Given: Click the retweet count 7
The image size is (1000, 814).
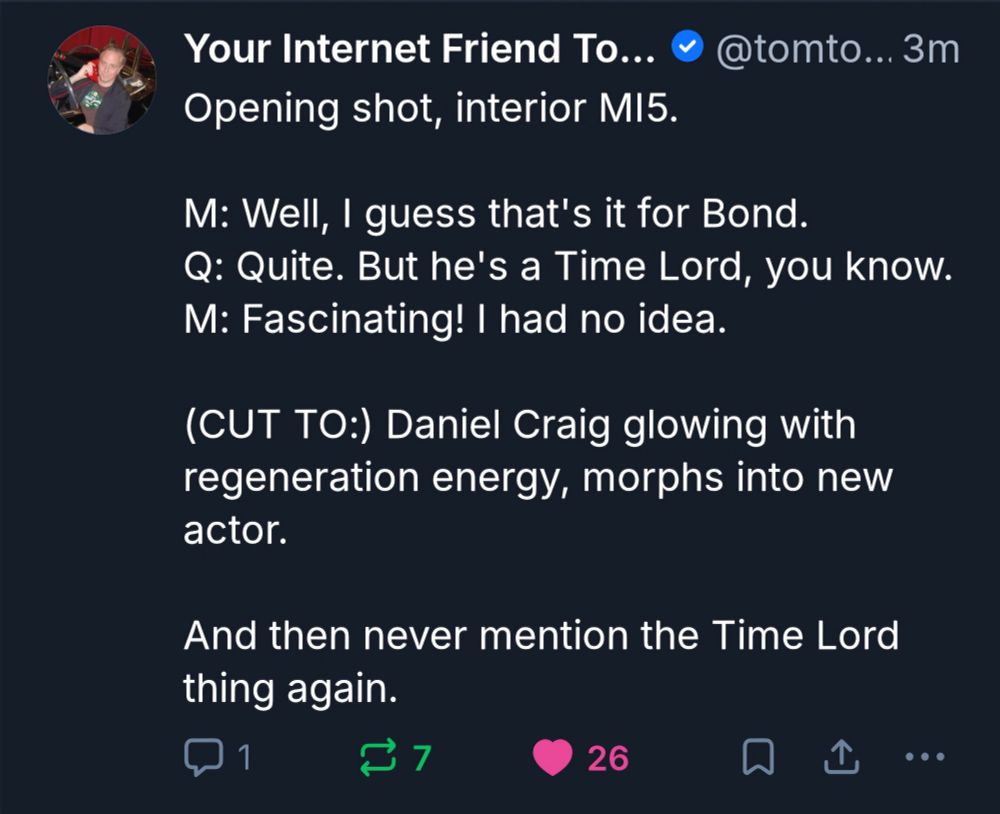Looking at the screenshot, I should point(421,758).
